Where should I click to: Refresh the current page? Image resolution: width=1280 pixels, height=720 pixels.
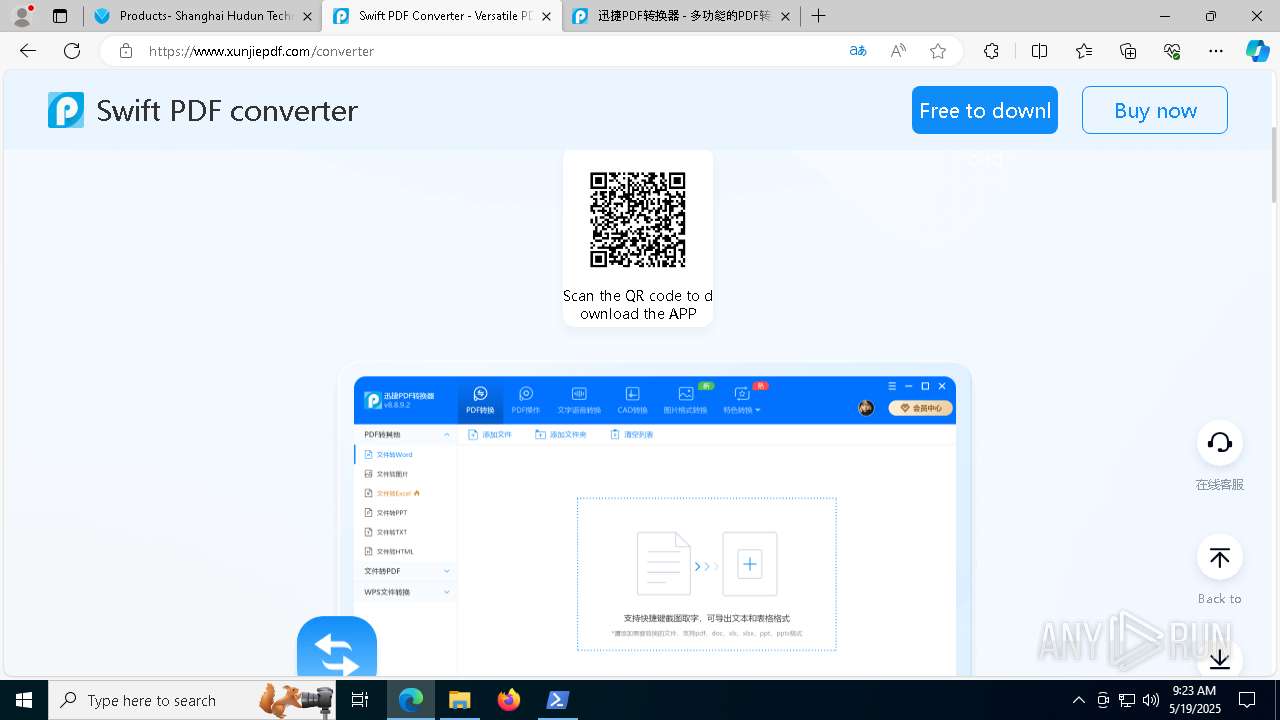[x=72, y=51]
